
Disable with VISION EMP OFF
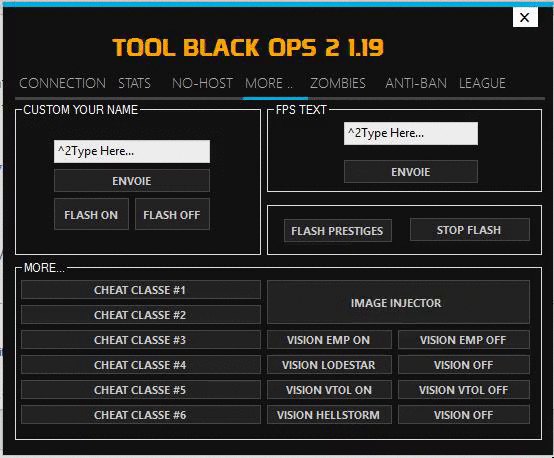464,340
